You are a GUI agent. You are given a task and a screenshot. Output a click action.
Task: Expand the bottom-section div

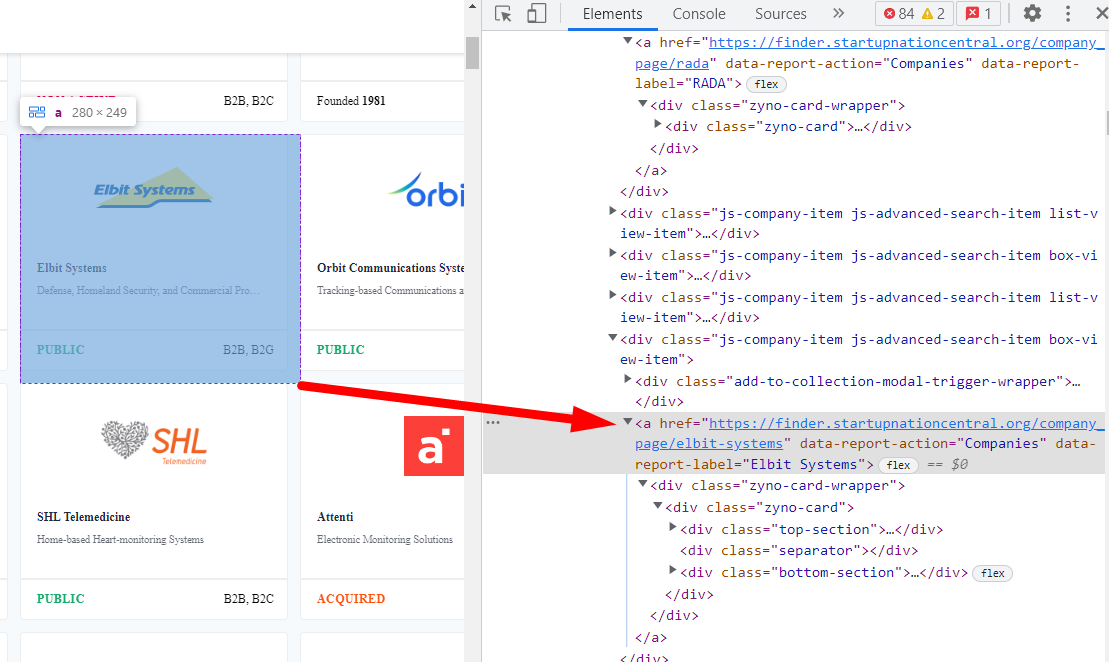tap(673, 571)
